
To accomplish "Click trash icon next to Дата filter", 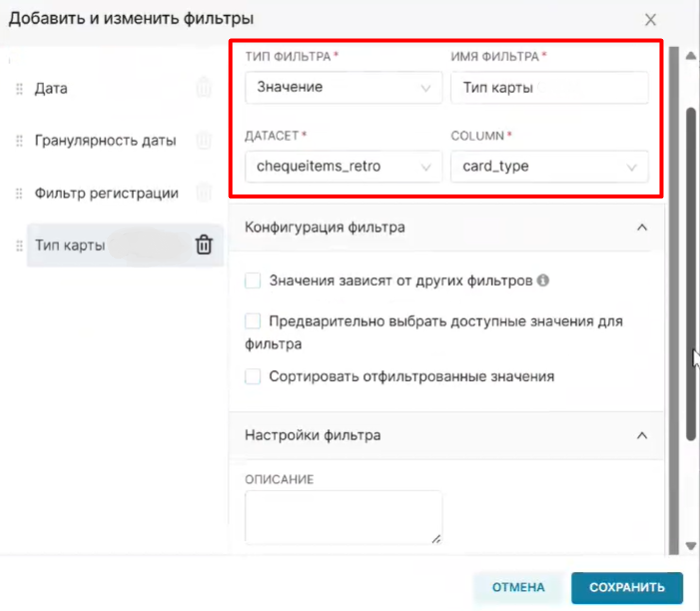I will 203,88.
